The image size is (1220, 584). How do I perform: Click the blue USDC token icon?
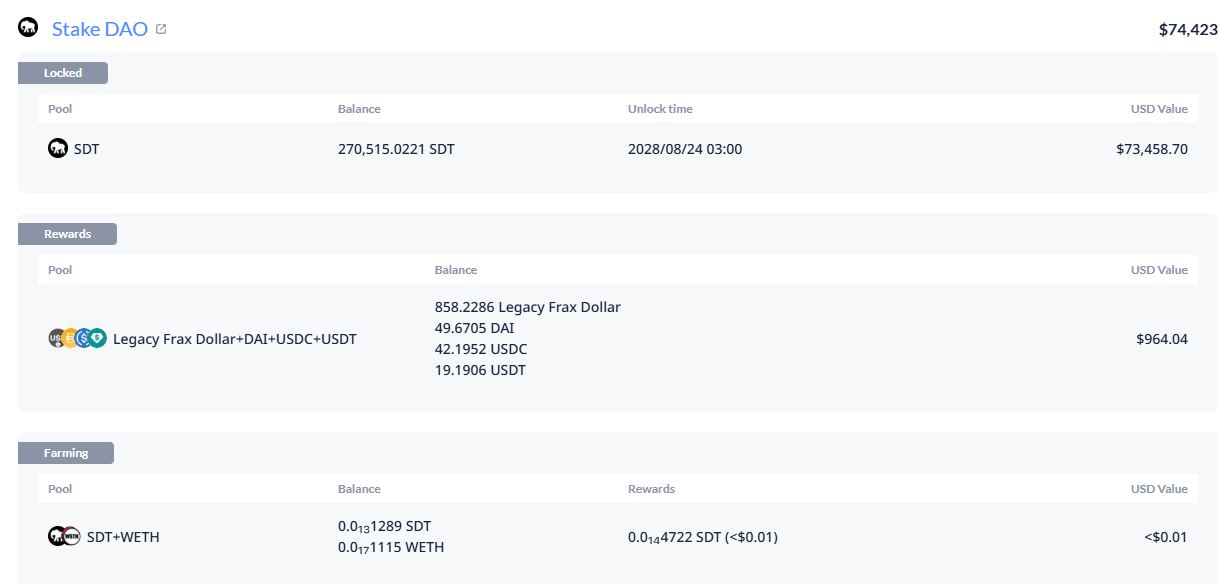coord(84,339)
